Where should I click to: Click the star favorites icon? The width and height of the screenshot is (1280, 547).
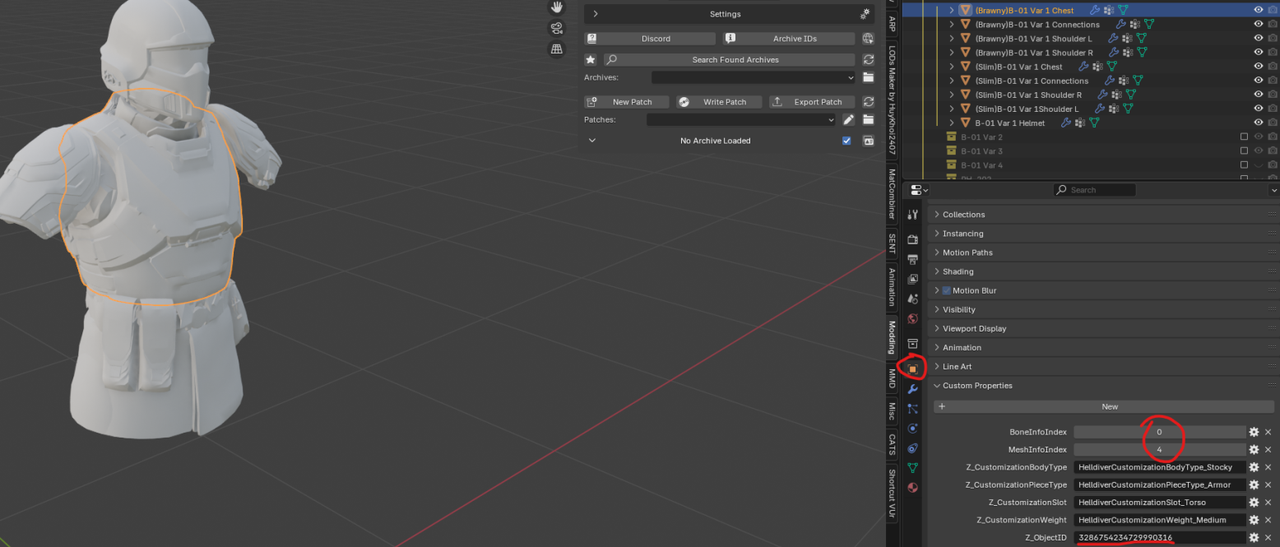coord(590,60)
